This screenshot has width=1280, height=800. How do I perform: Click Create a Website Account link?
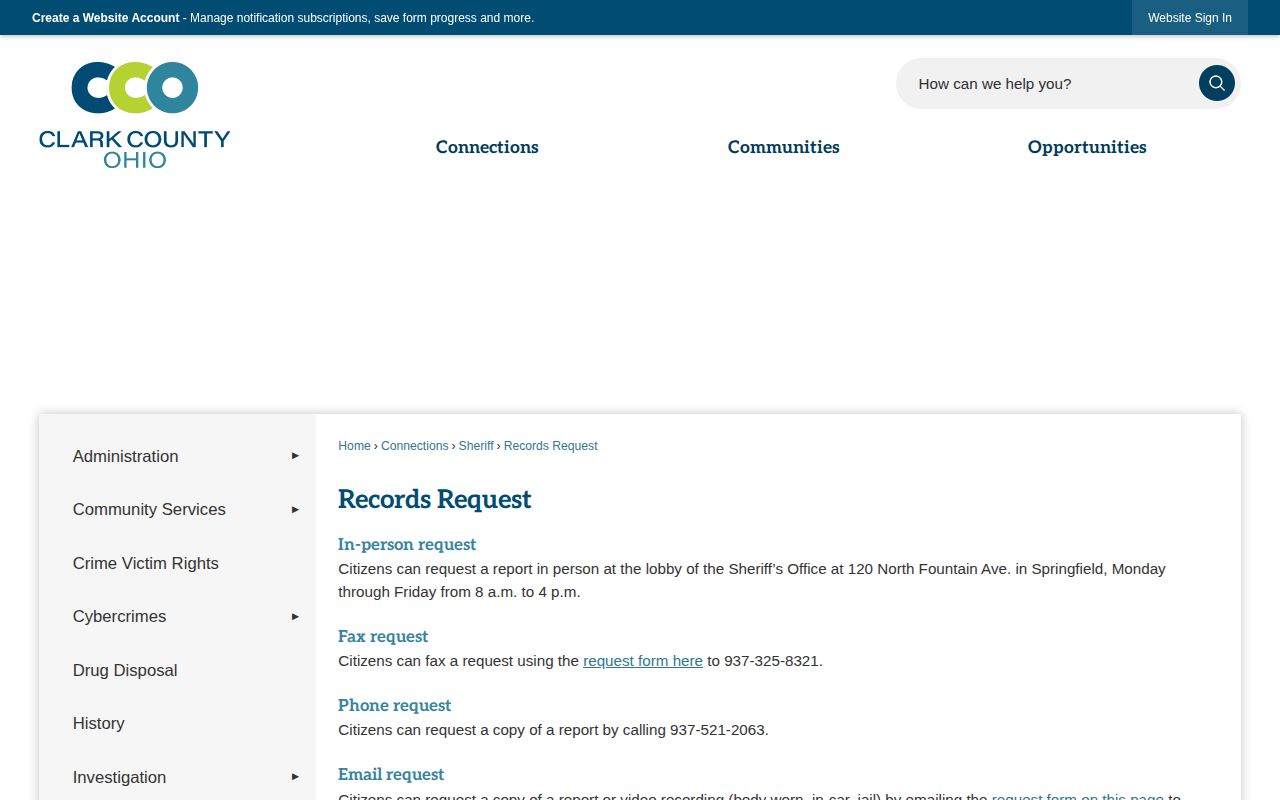(106, 18)
